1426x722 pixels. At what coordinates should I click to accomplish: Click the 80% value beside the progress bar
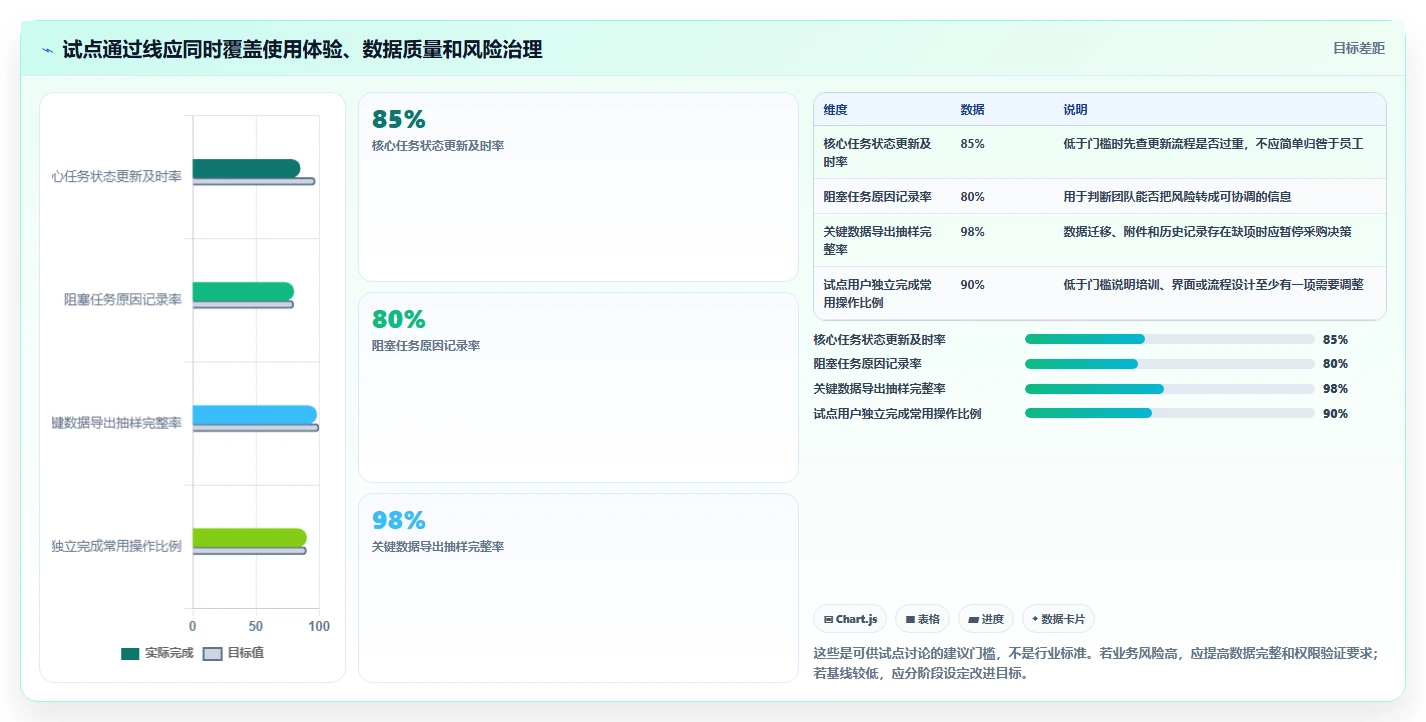pos(1335,364)
